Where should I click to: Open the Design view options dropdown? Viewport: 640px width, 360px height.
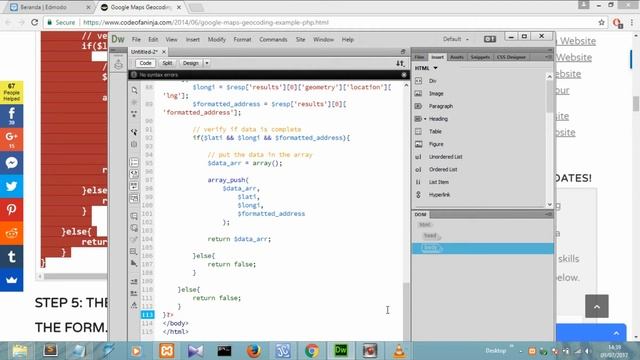point(207,63)
